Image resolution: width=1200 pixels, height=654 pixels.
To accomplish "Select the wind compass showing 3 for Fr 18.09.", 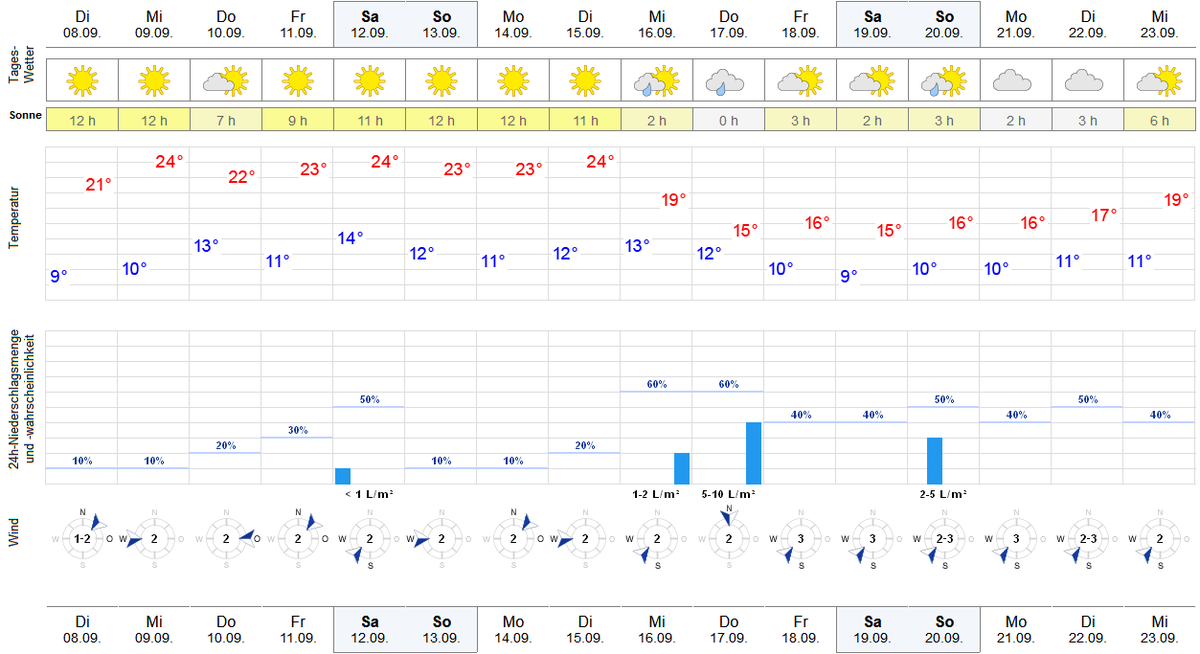I will (x=800, y=539).
